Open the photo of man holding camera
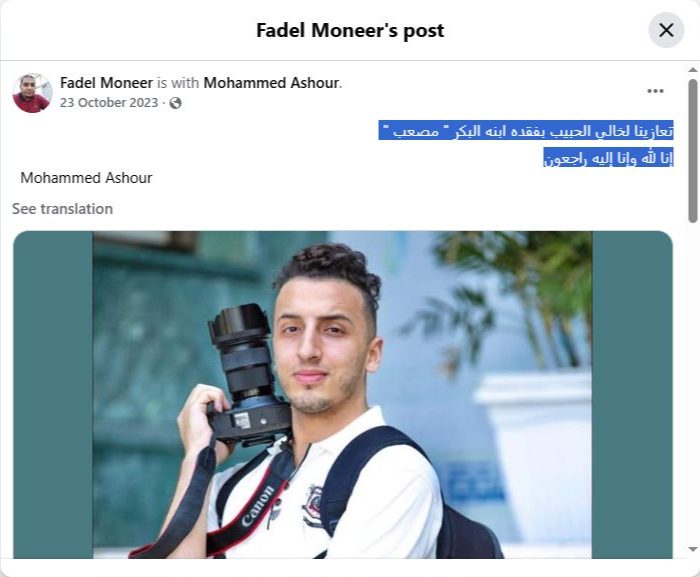The height and width of the screenshot is (577, 700). (342, 395)
